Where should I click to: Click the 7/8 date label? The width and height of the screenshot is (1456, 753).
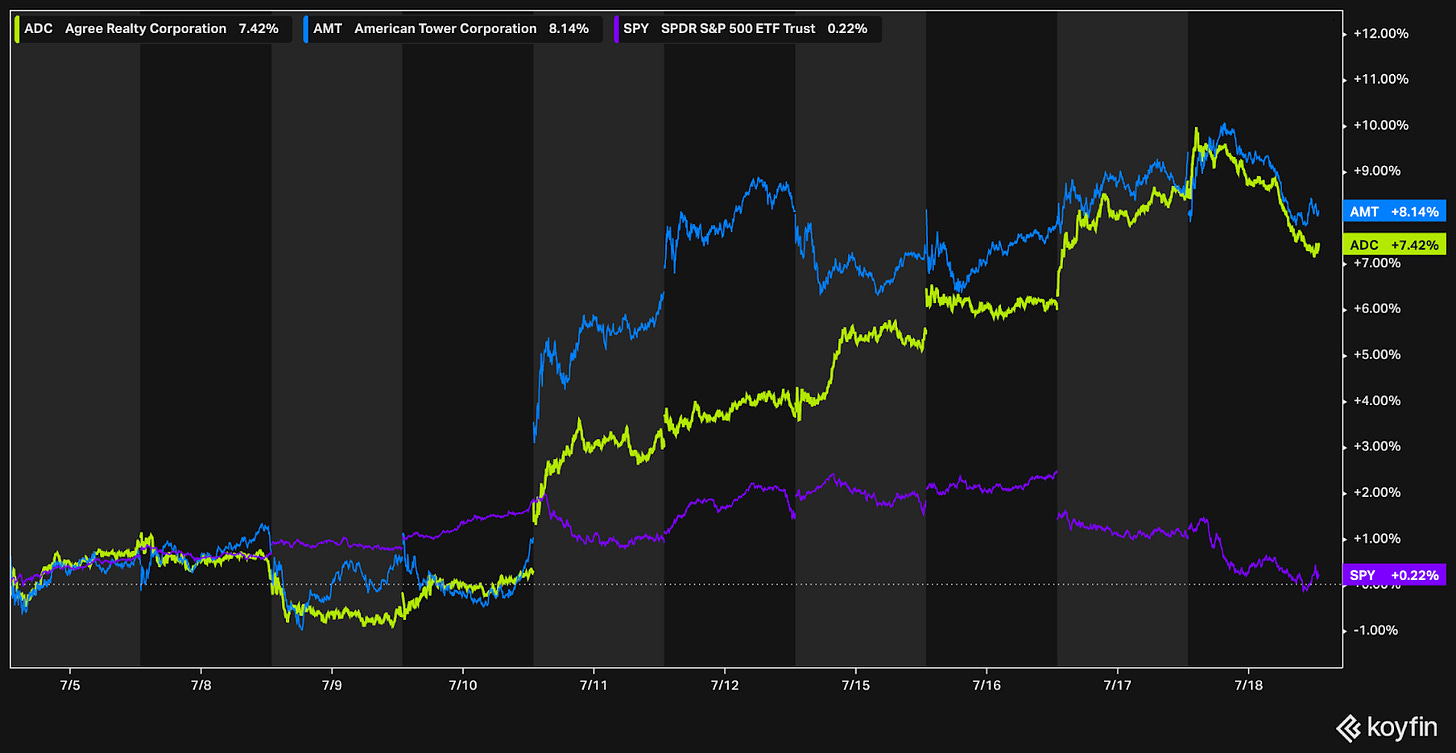tap(201, 685)
